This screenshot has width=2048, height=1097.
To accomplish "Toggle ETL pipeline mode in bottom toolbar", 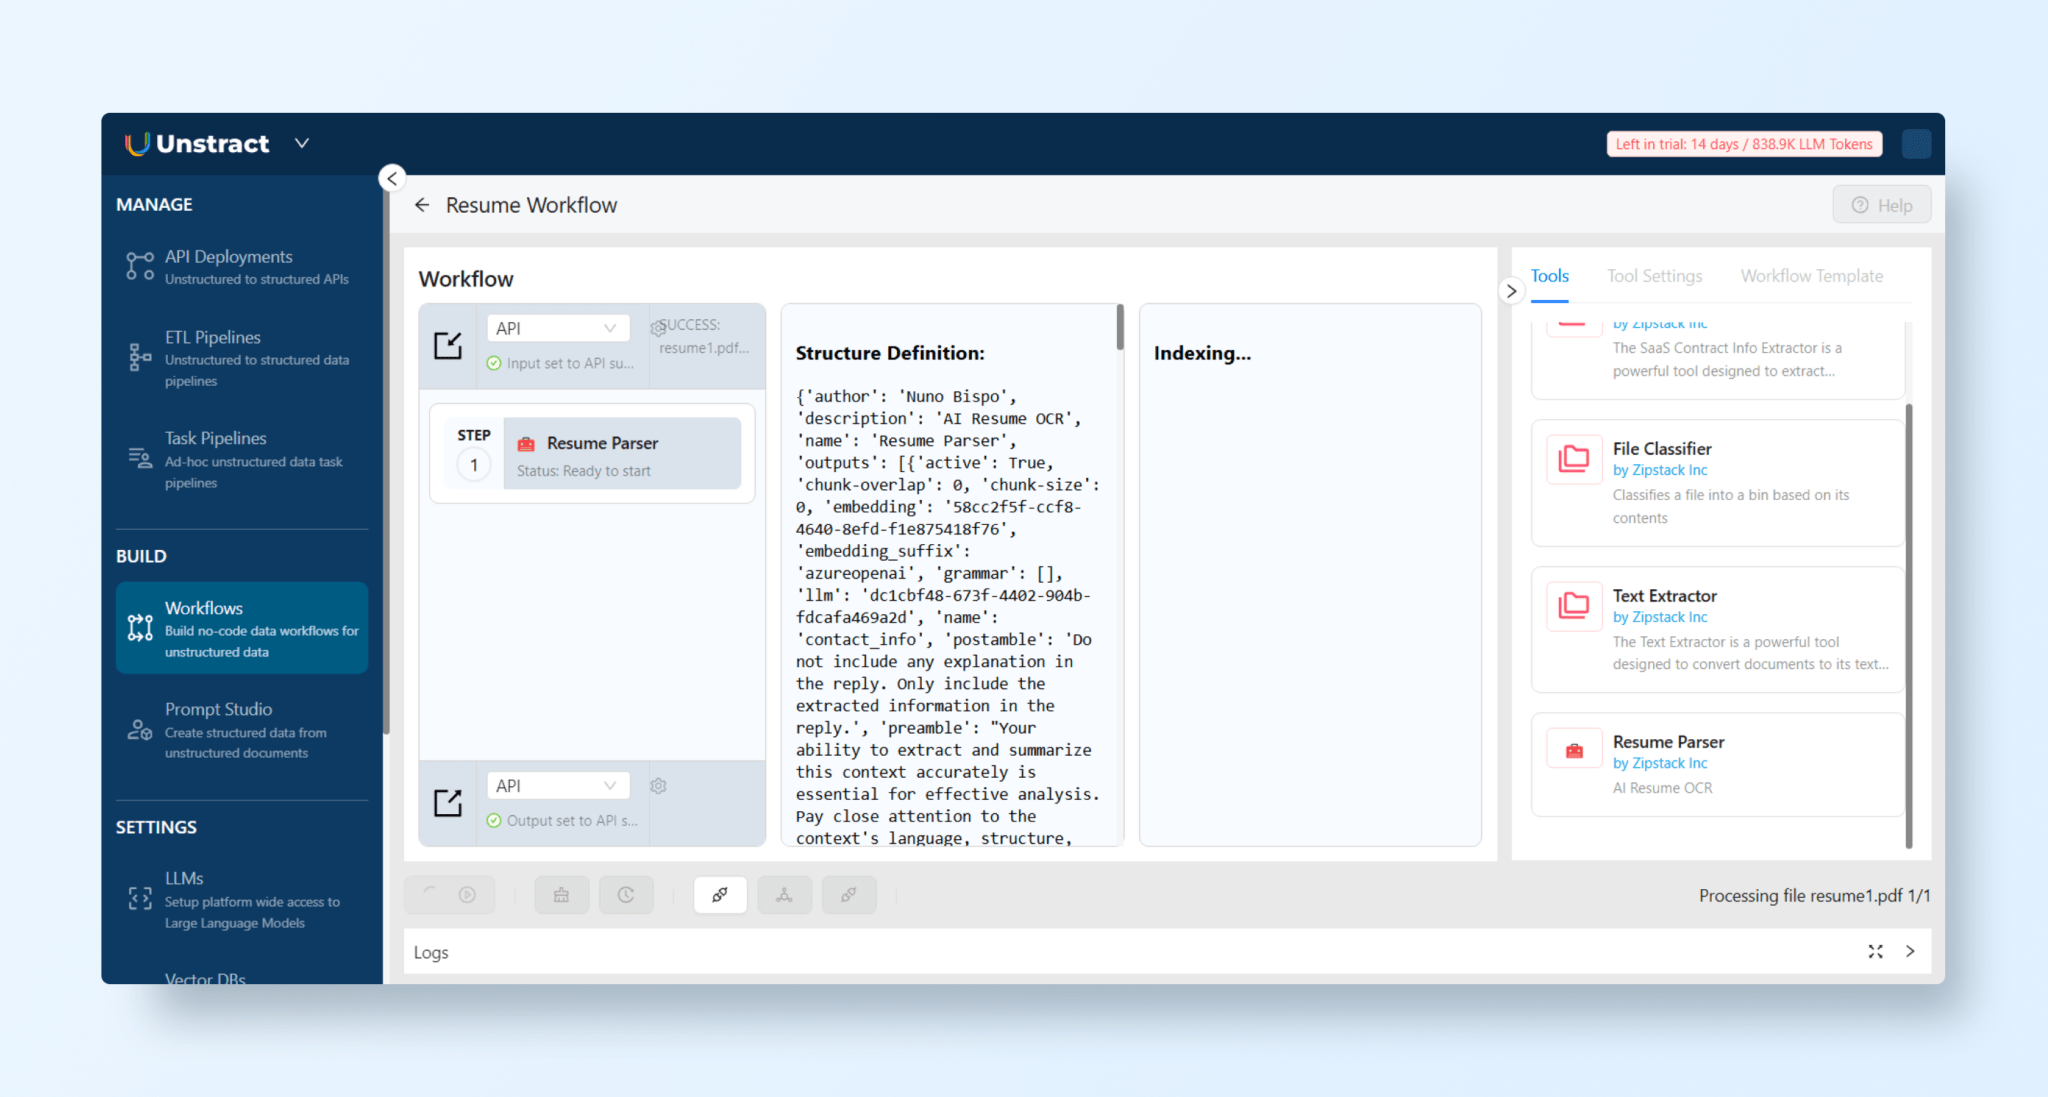I will tap(785, 895).
